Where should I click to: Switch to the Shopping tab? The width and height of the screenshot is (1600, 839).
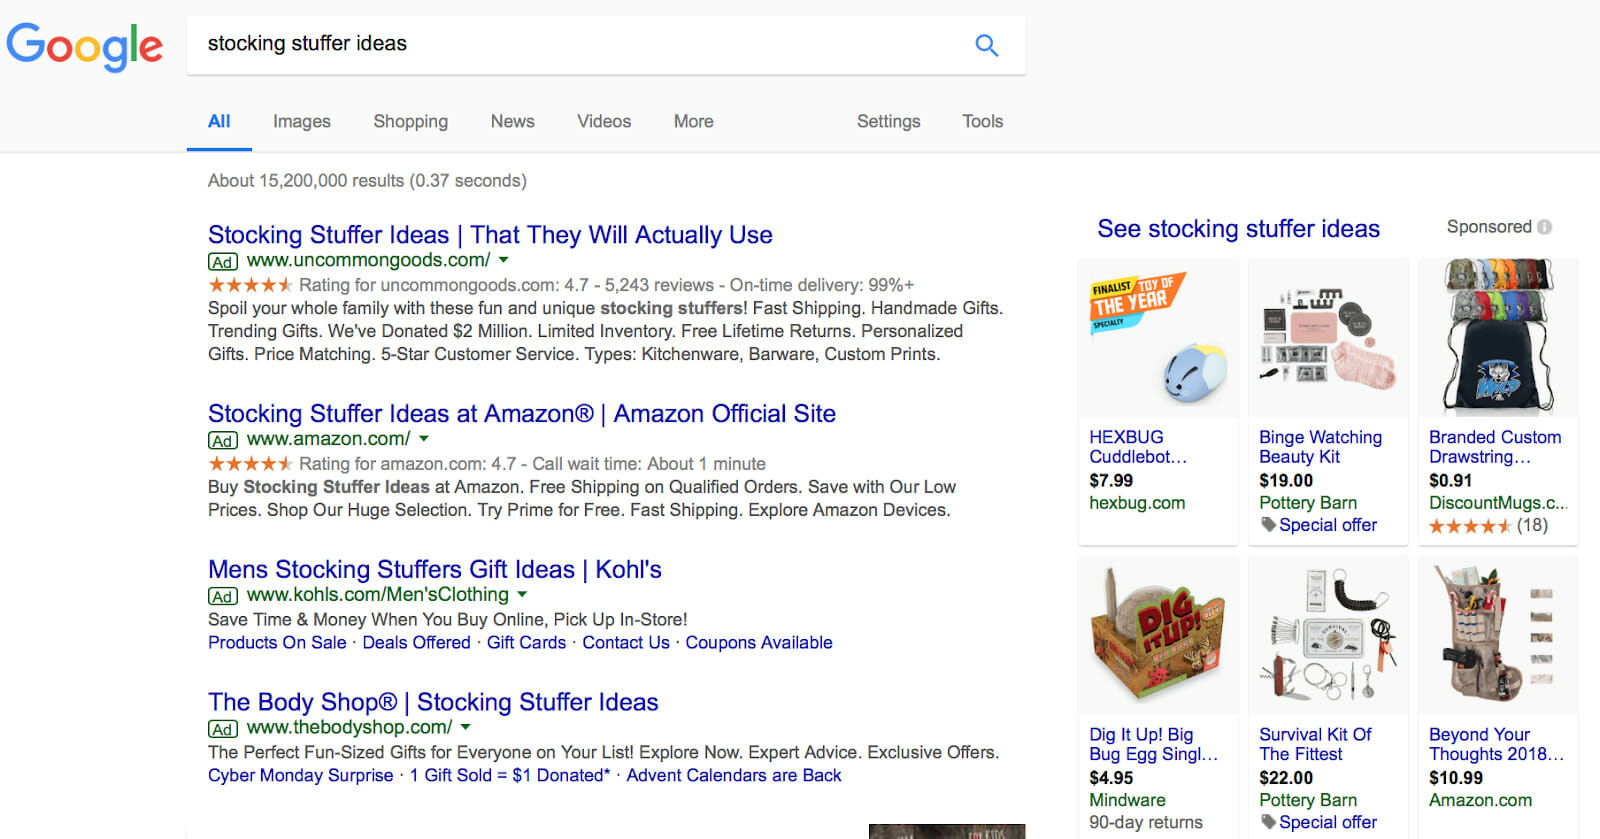[410, 121]
